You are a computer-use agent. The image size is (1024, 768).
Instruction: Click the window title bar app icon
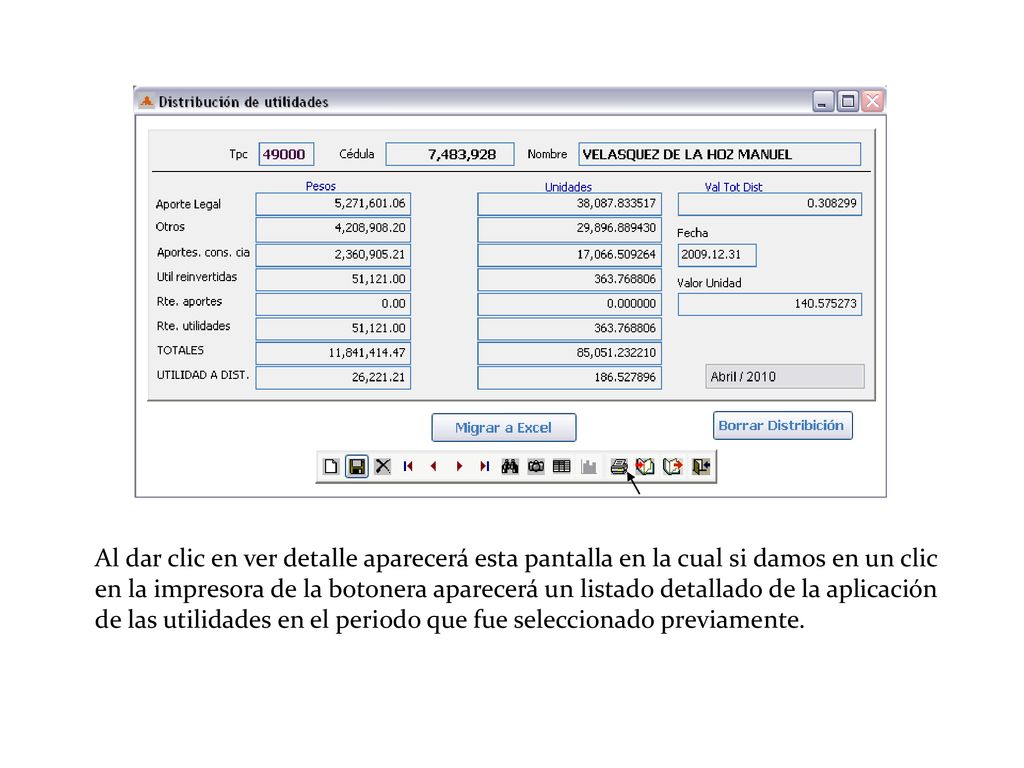click(x=147, y=101)
